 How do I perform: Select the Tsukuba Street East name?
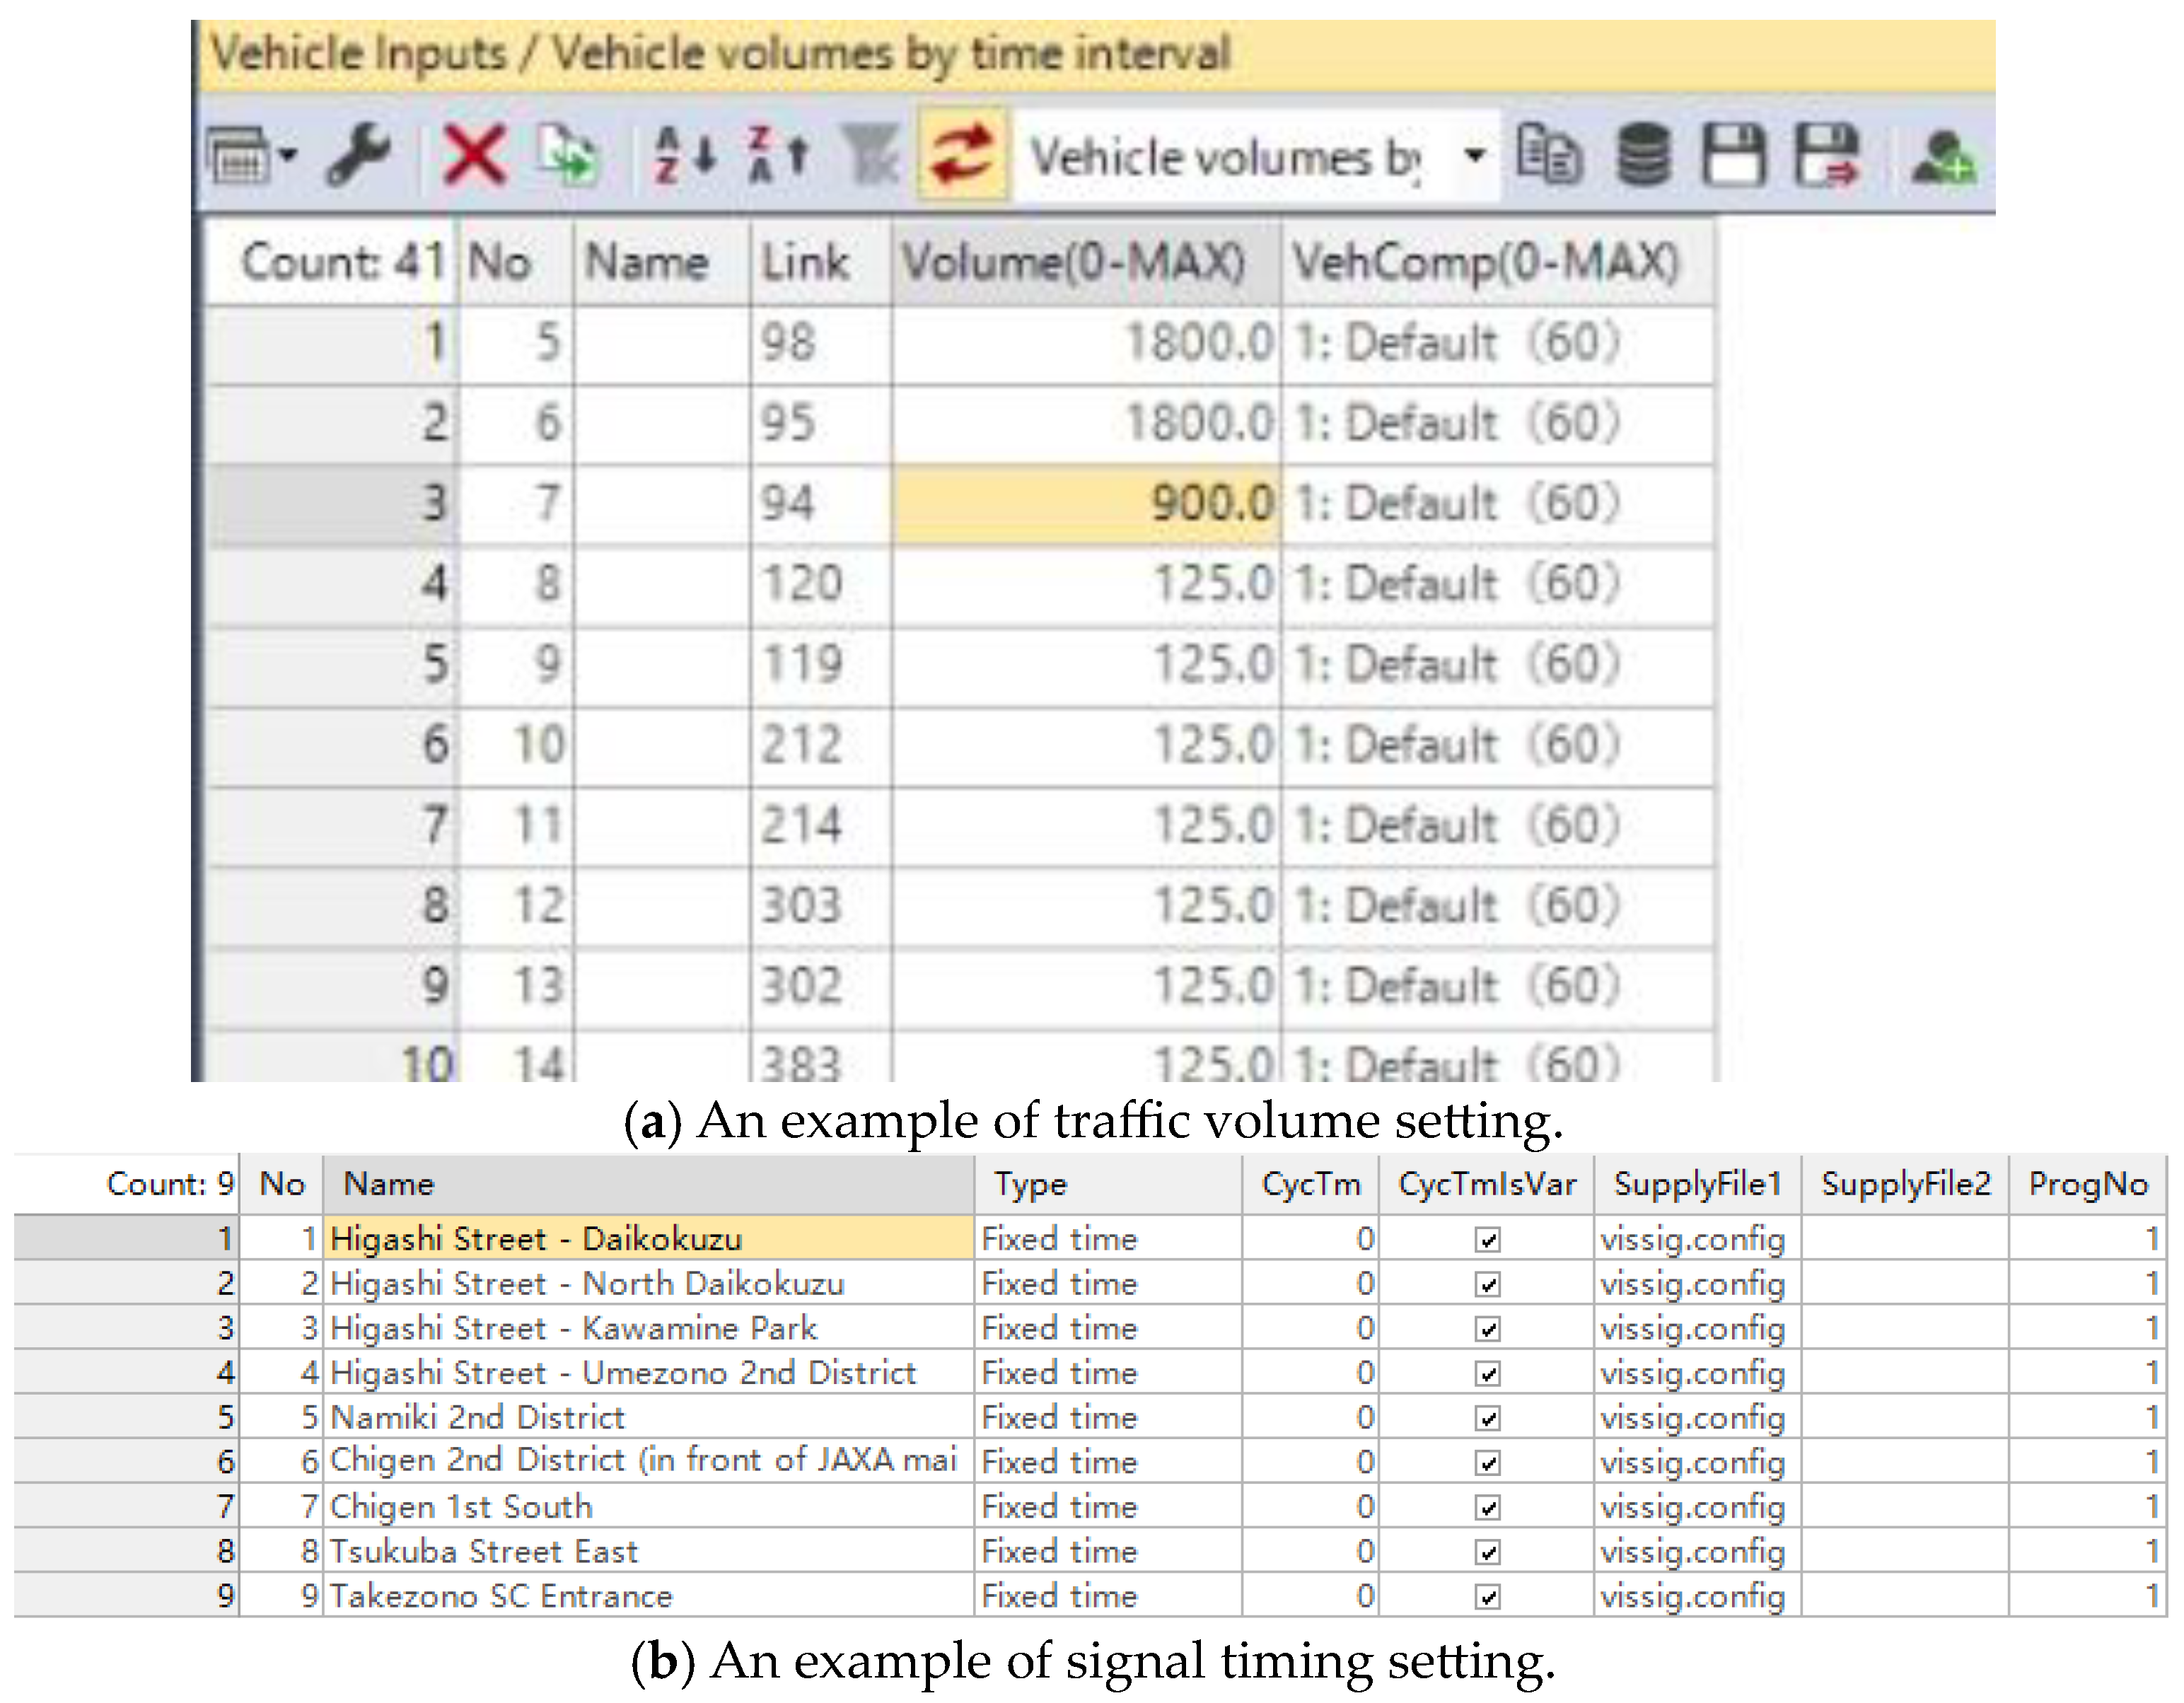(648, 1551)
